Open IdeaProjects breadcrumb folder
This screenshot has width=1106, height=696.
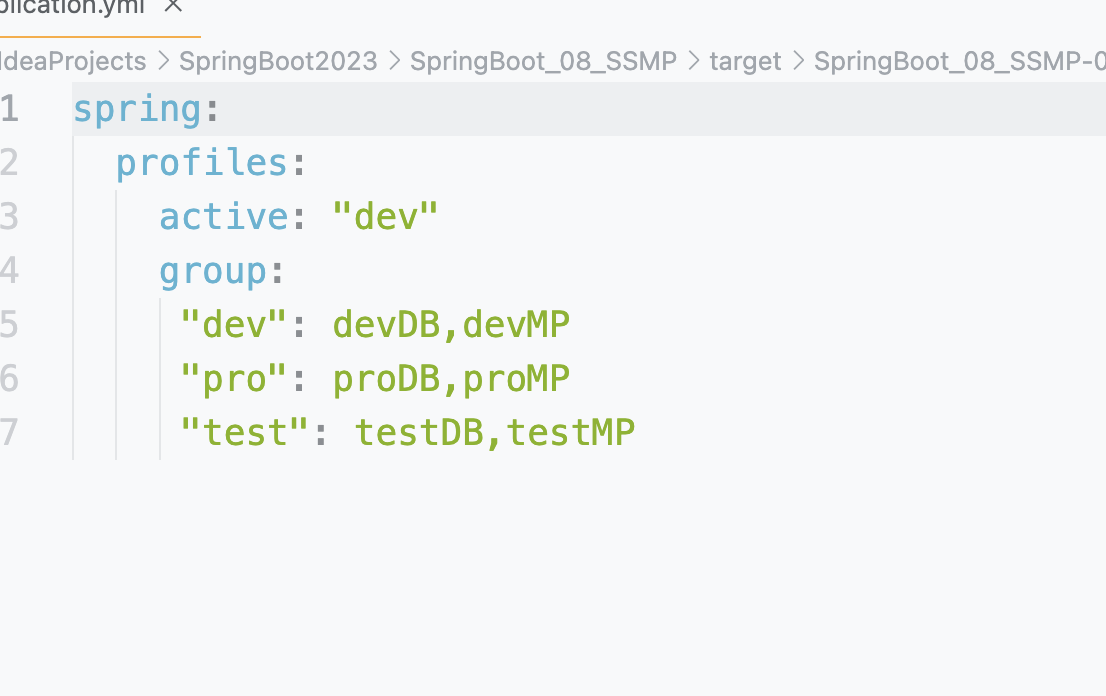click(x=73, y=61)
